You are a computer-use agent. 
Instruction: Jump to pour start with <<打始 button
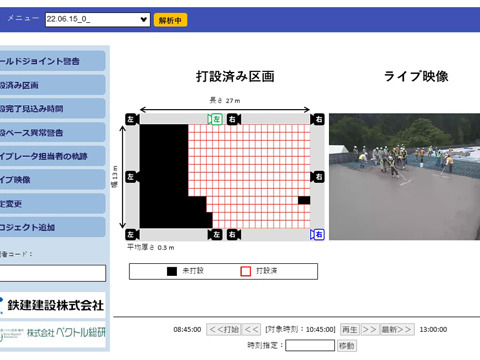[x=224, y=329]
